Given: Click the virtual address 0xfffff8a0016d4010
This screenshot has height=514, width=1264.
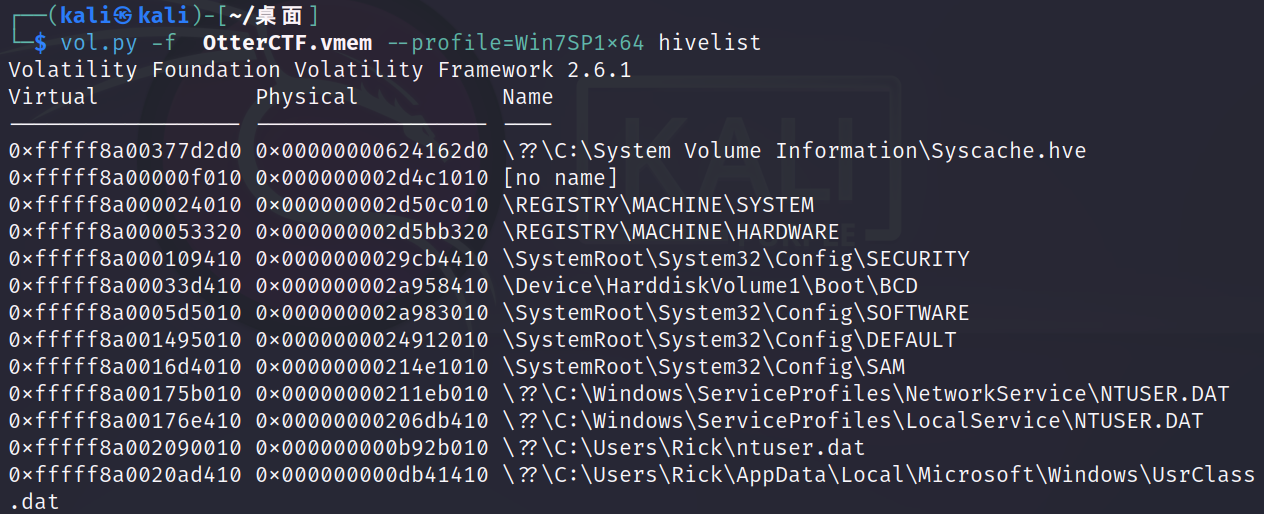Looking at the screenshot, I should pos(125,367).
